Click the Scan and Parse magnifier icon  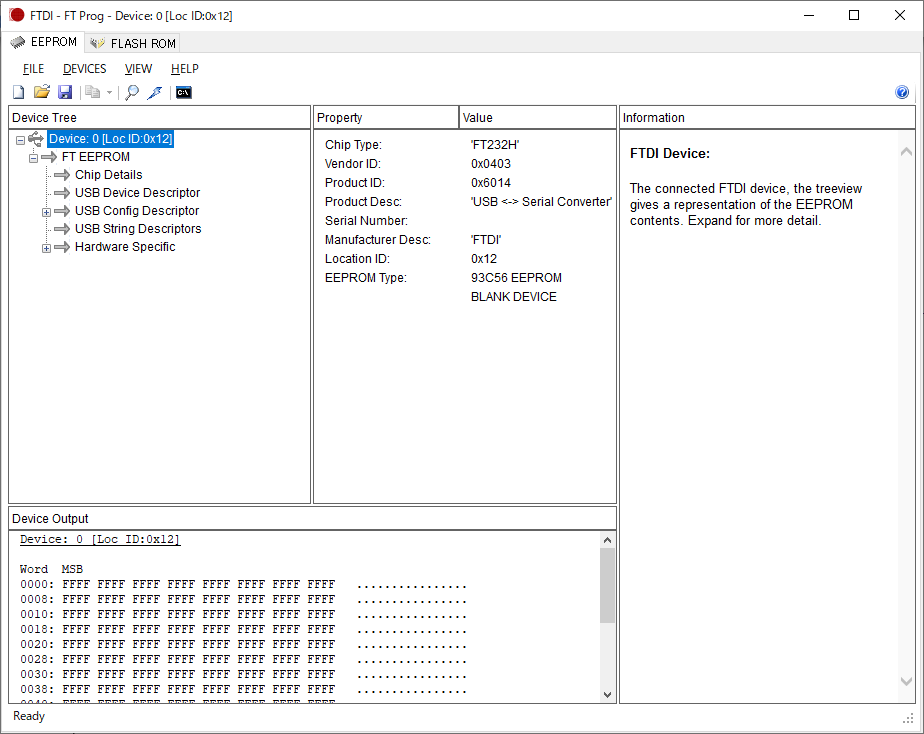(132, 93)
